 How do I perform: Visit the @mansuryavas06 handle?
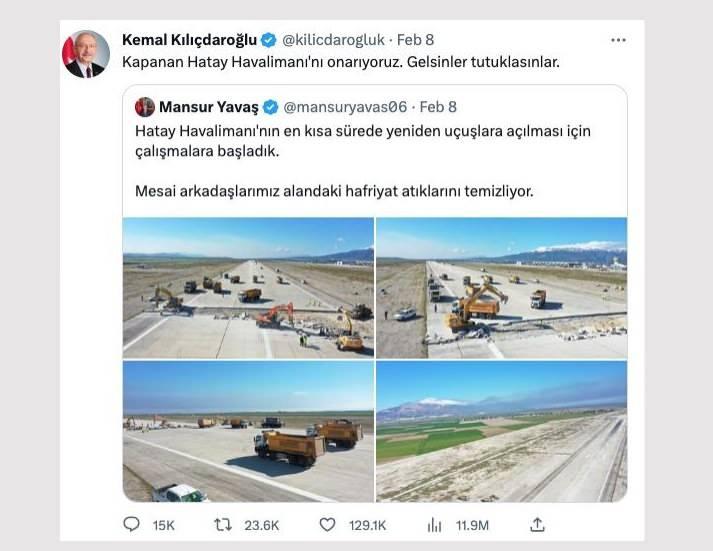(345, 107)
